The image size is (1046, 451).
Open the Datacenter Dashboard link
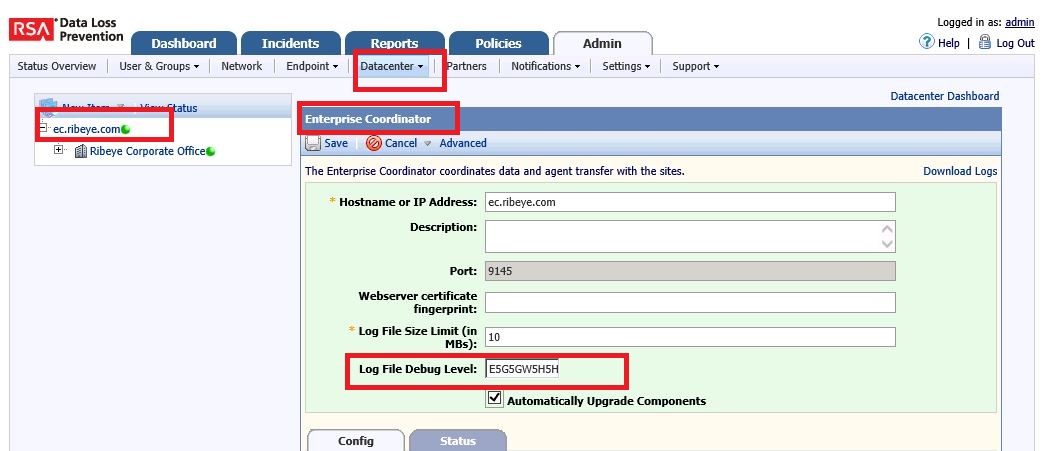(x=944, y=96)
